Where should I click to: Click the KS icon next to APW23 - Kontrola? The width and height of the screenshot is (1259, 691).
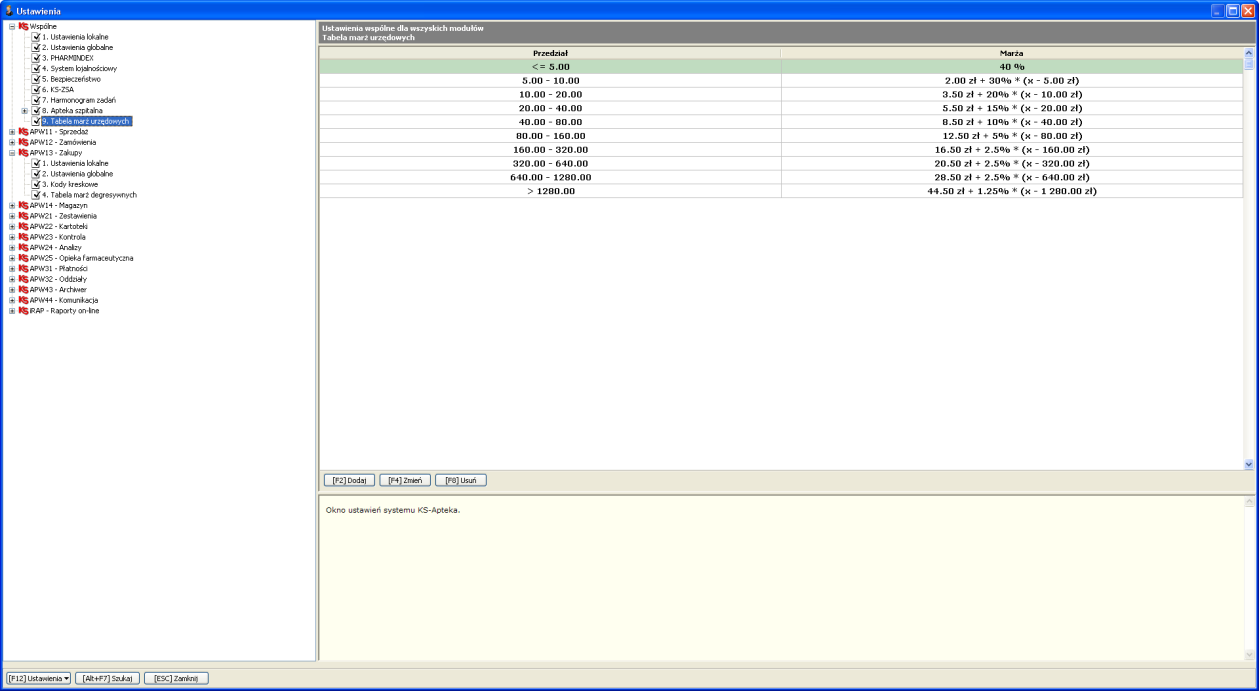click(23, 237)
